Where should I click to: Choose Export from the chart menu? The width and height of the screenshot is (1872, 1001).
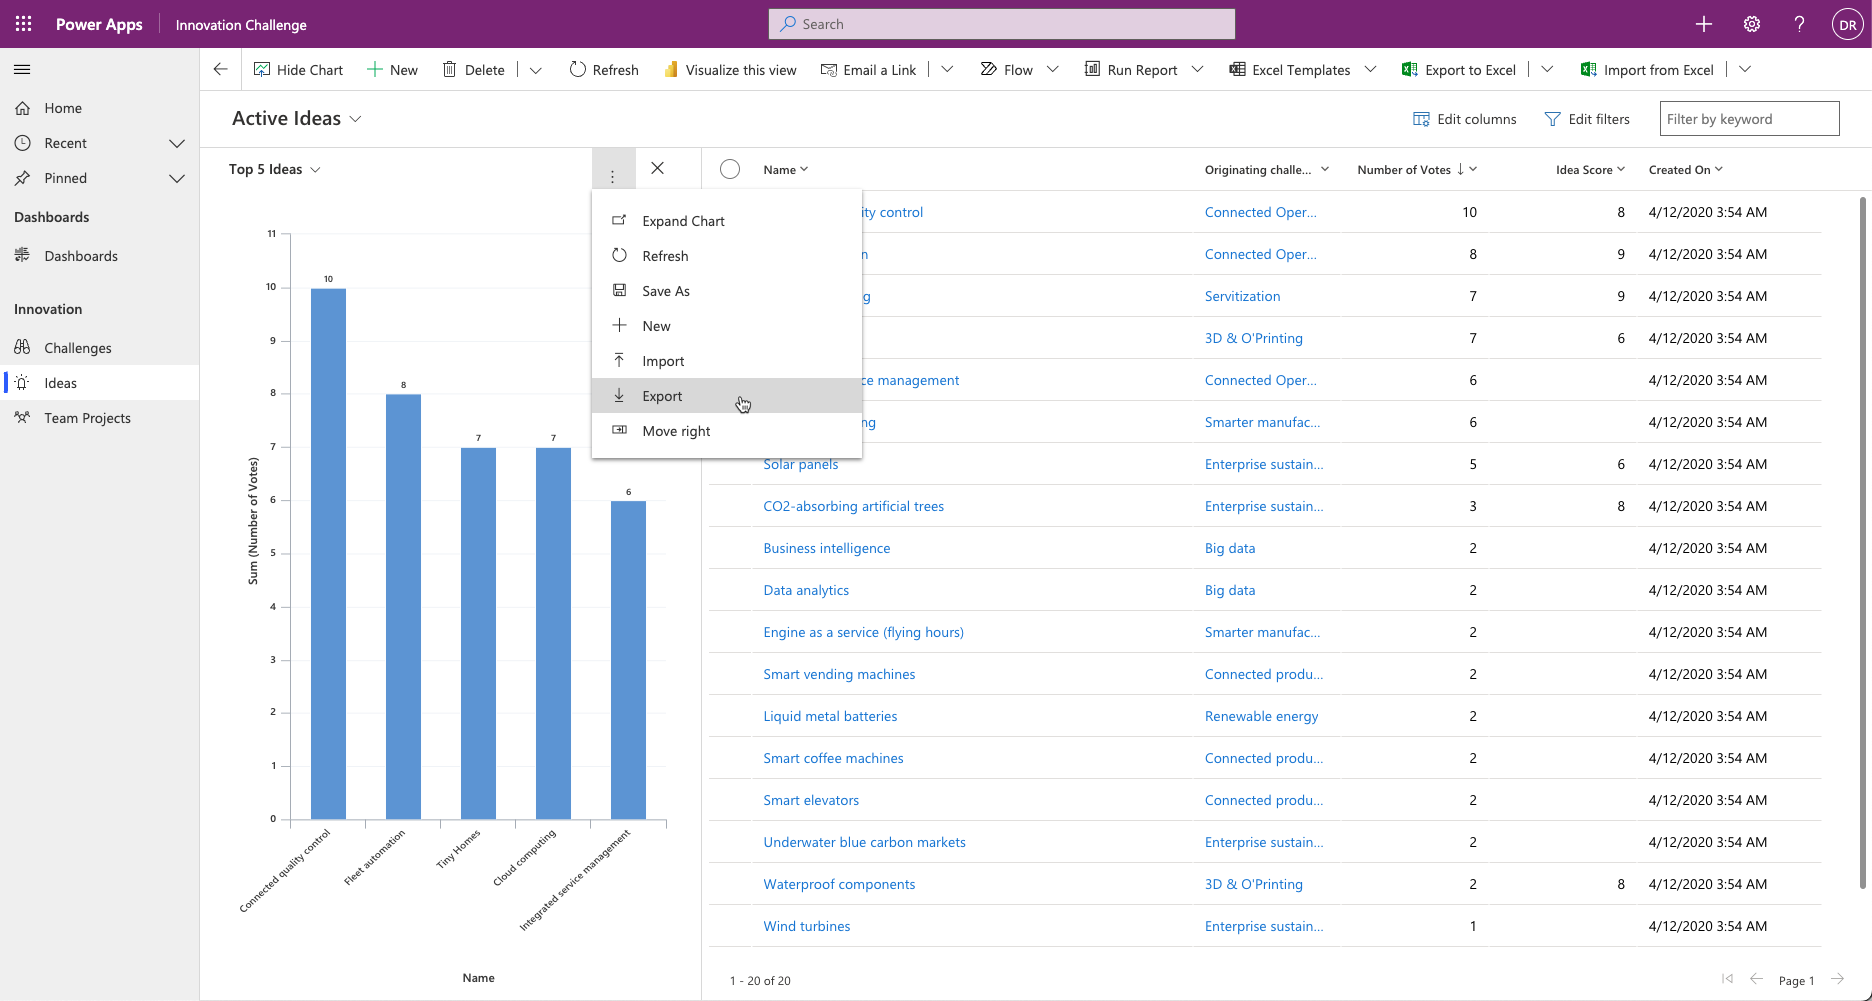[662, 395]
